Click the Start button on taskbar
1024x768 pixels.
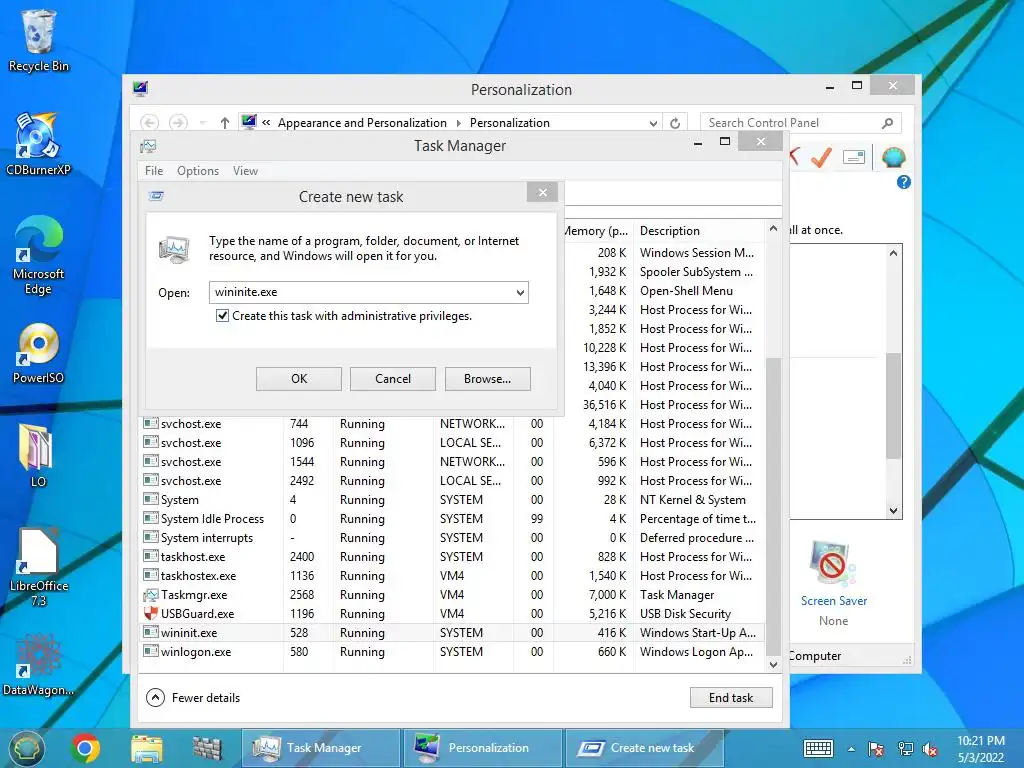point(25,748)
